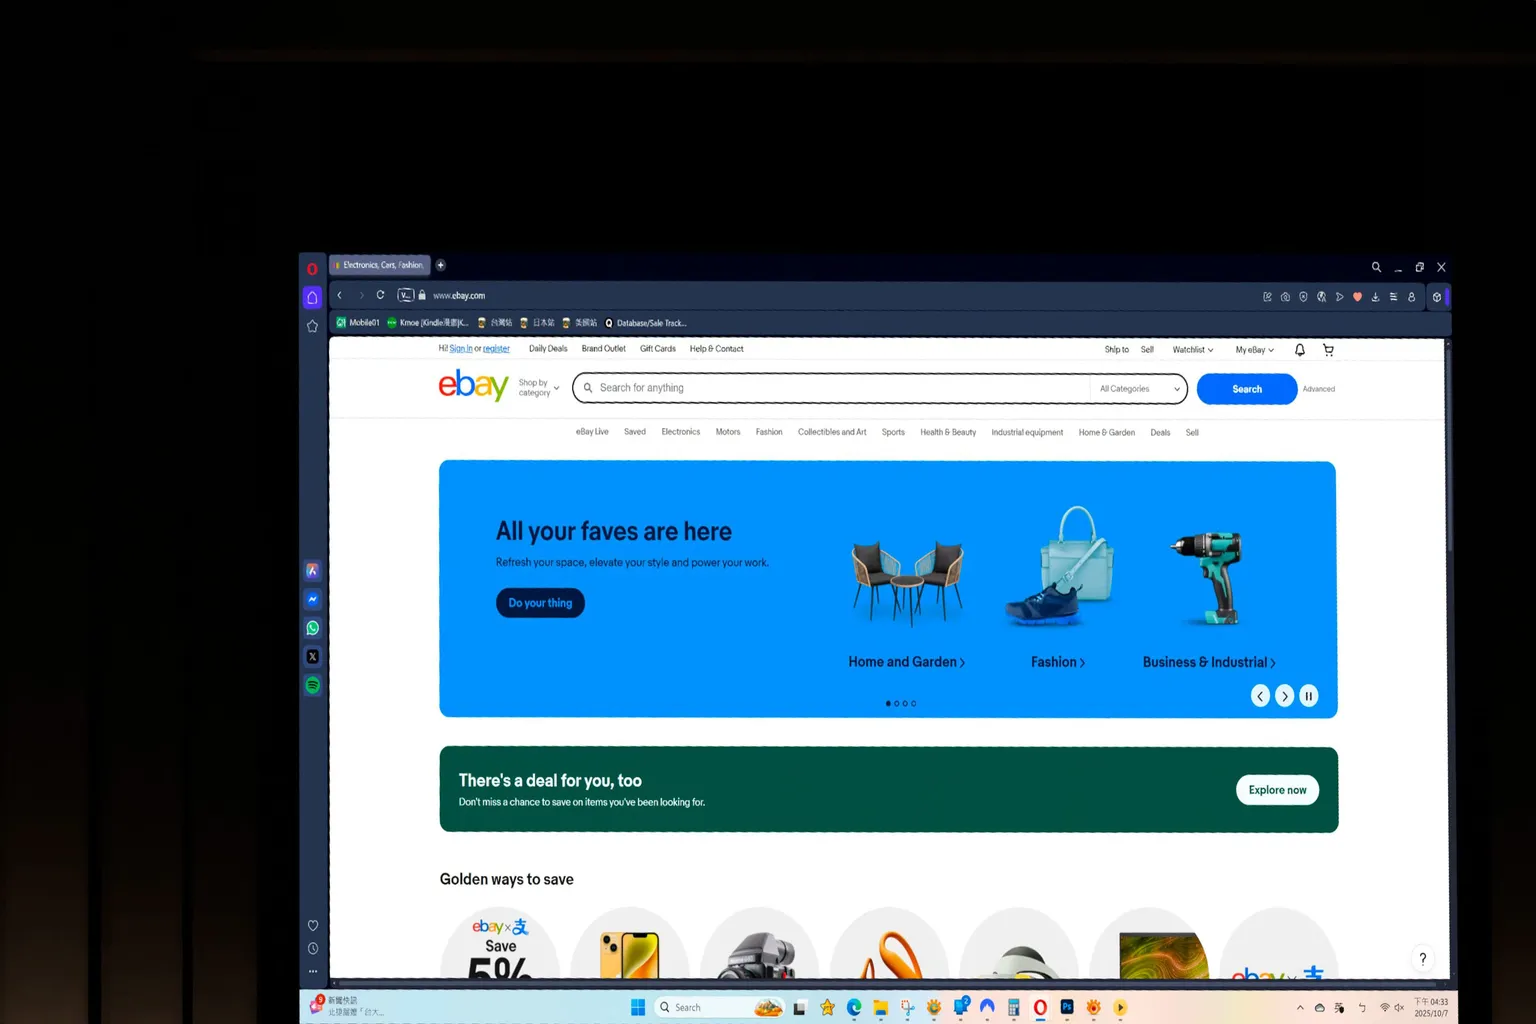Image resolution: width=1536 pixels, height=1024 pixels.
Task: Click the orange heart bookmark icon
Action: [x=1357, y=297]
